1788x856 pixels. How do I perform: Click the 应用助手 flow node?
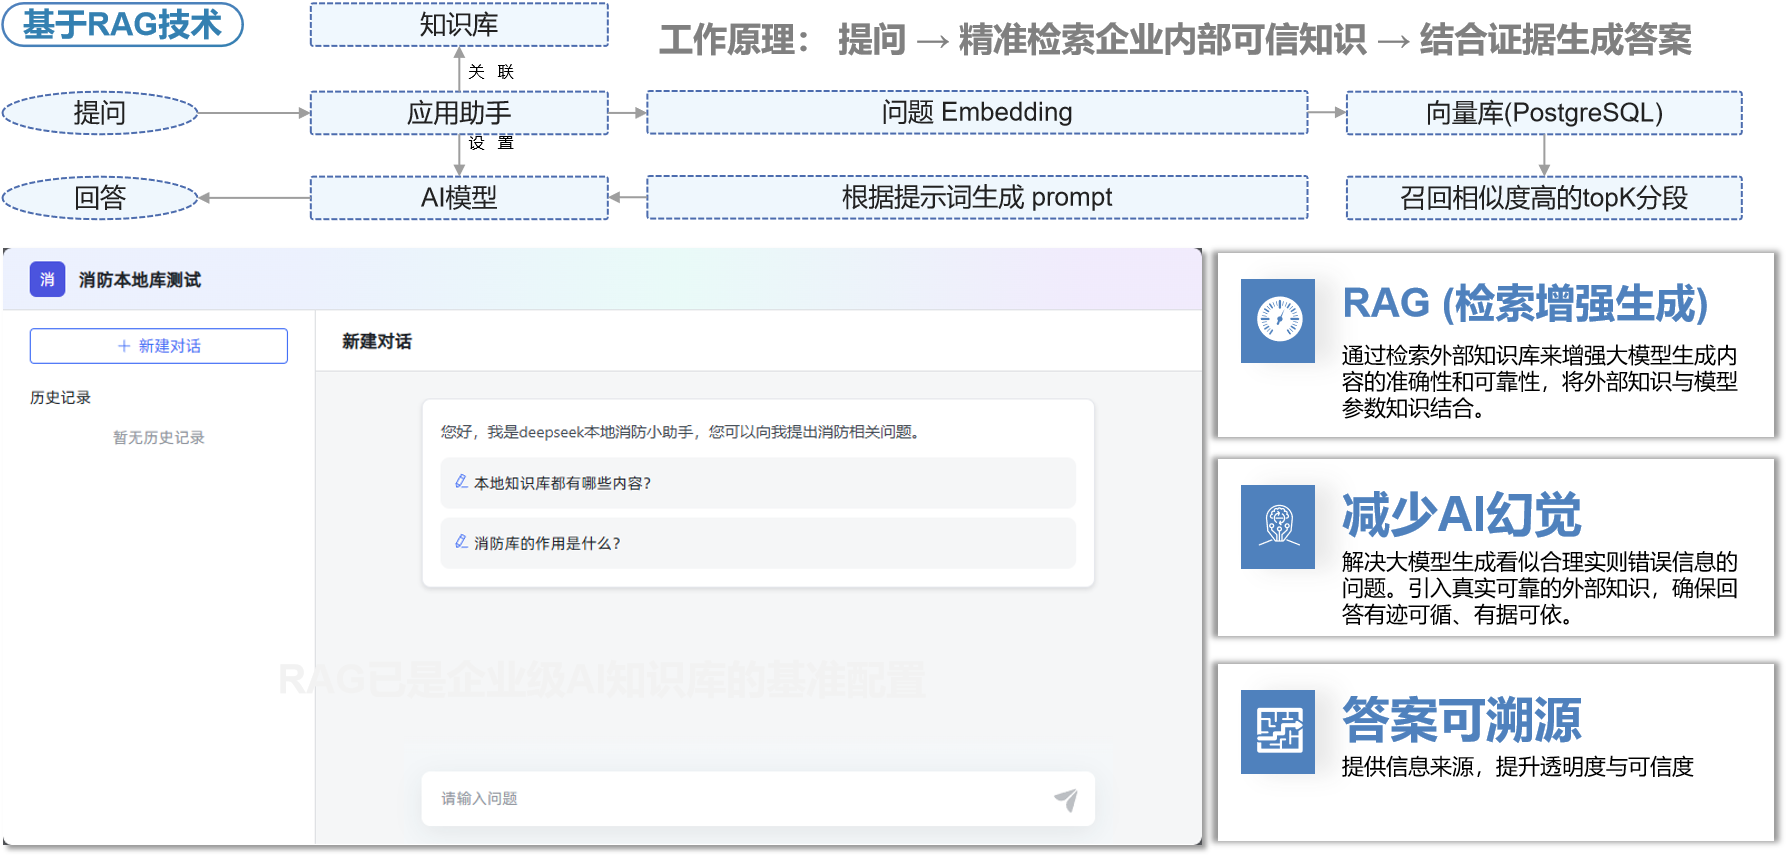(x=459, y=113)
